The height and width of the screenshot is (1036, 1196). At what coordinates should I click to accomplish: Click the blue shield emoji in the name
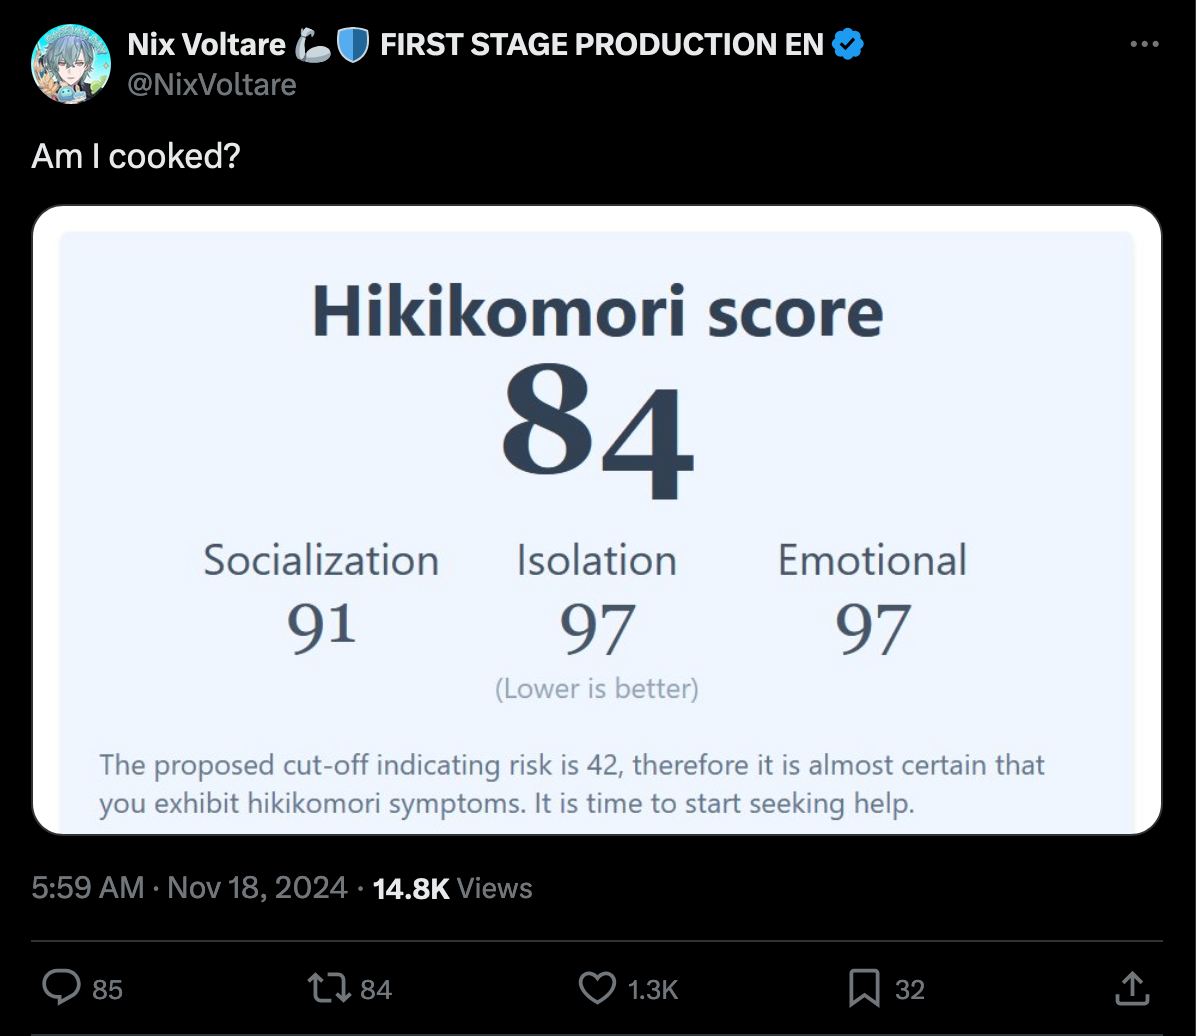353,45
